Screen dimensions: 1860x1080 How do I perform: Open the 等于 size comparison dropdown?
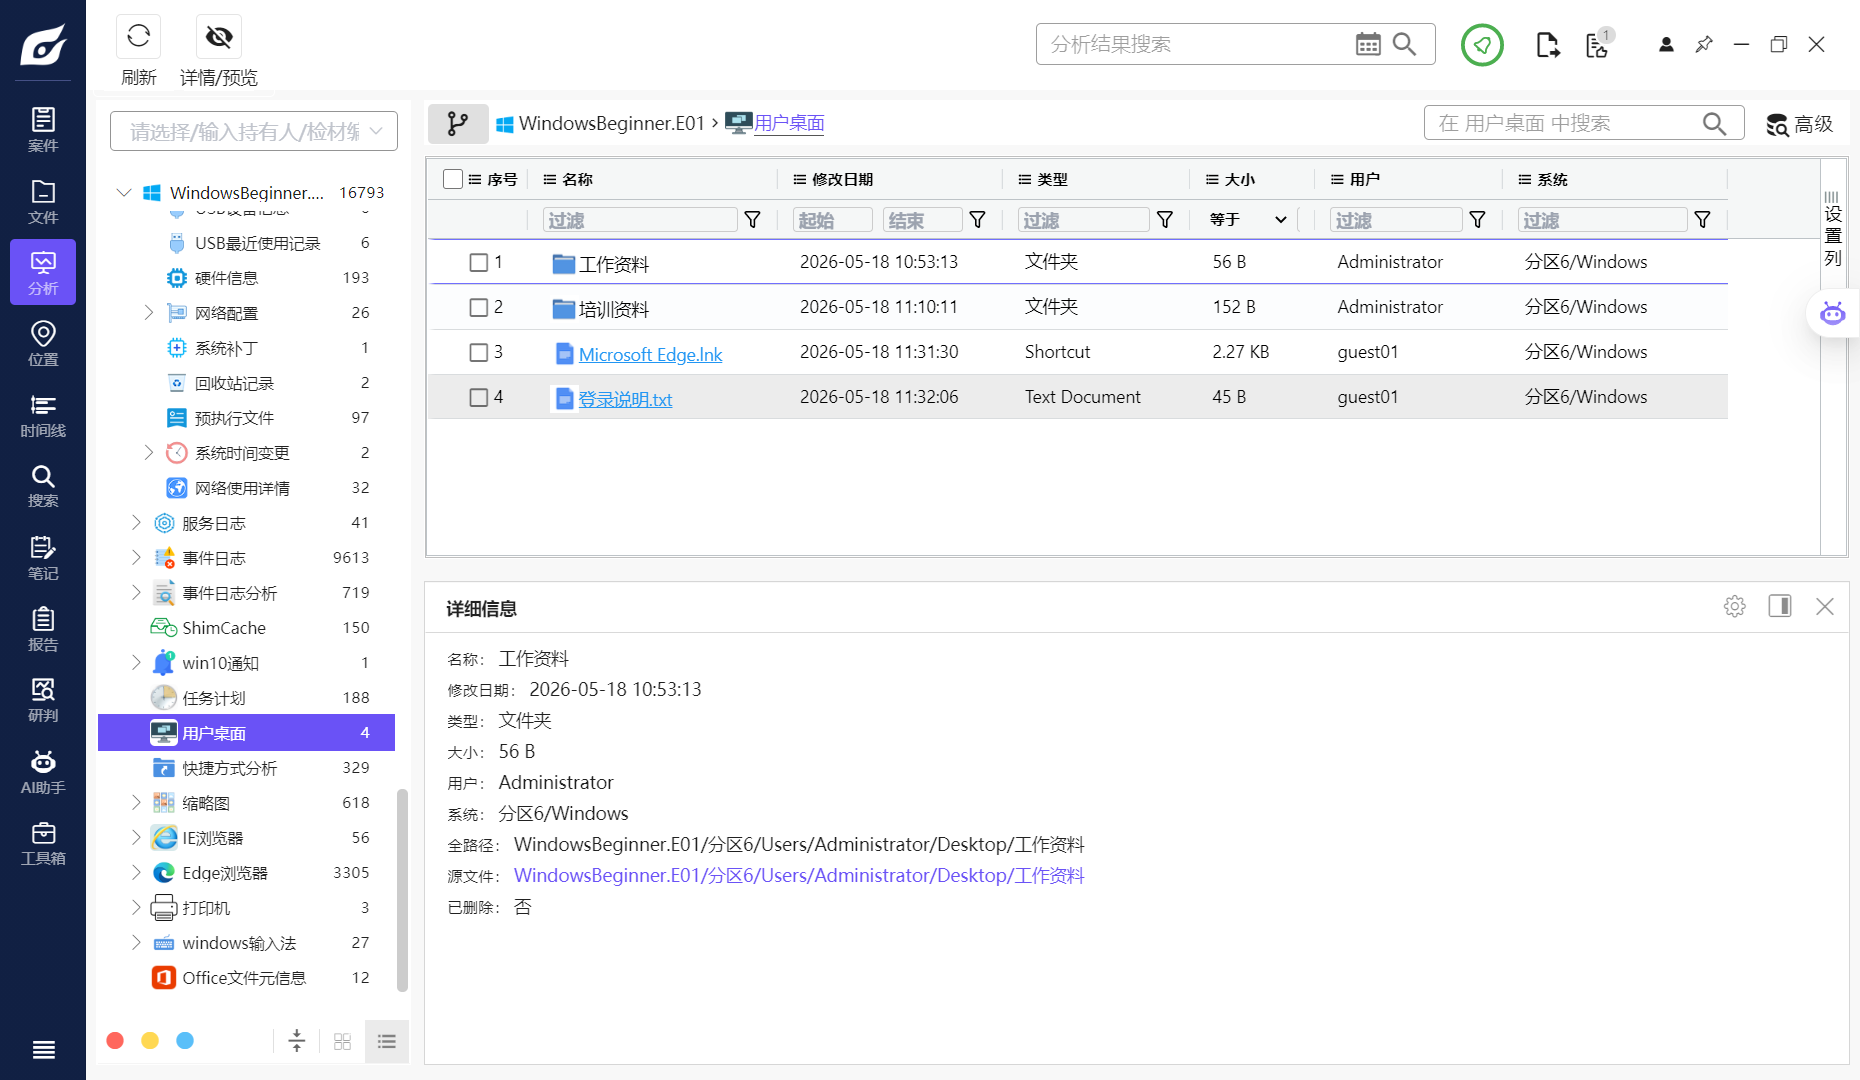1248,220
